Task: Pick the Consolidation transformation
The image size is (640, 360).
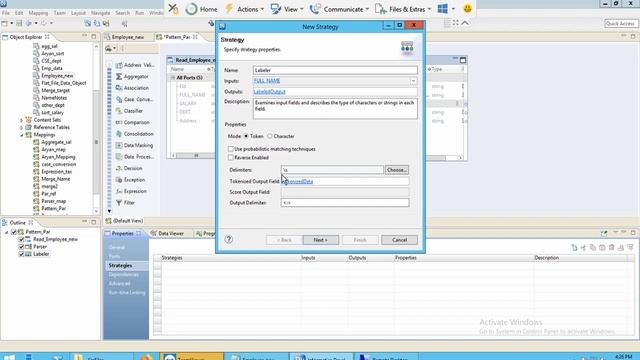Action: point(134,133)
